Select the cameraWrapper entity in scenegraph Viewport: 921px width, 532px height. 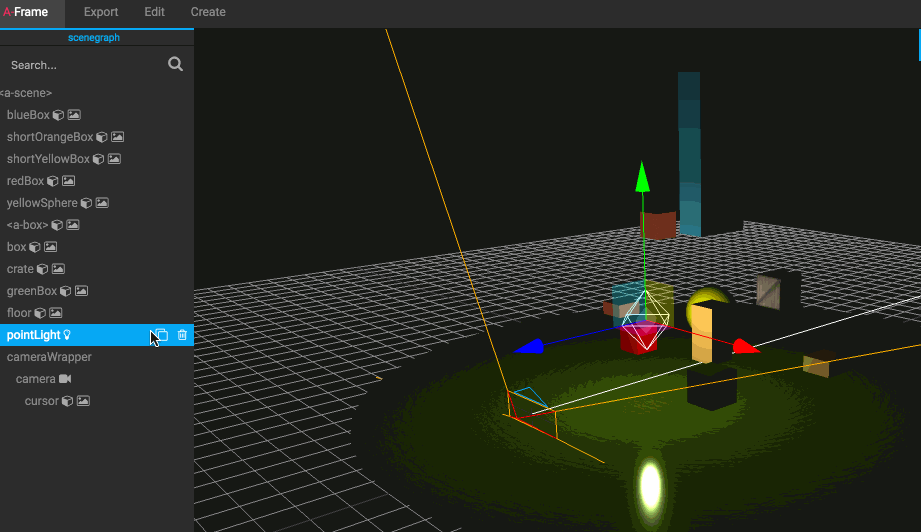click(49, 357)
